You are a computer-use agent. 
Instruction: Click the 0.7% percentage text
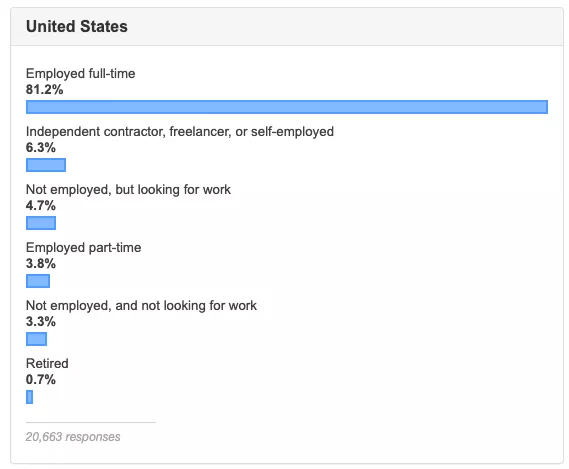coord(41,380)
